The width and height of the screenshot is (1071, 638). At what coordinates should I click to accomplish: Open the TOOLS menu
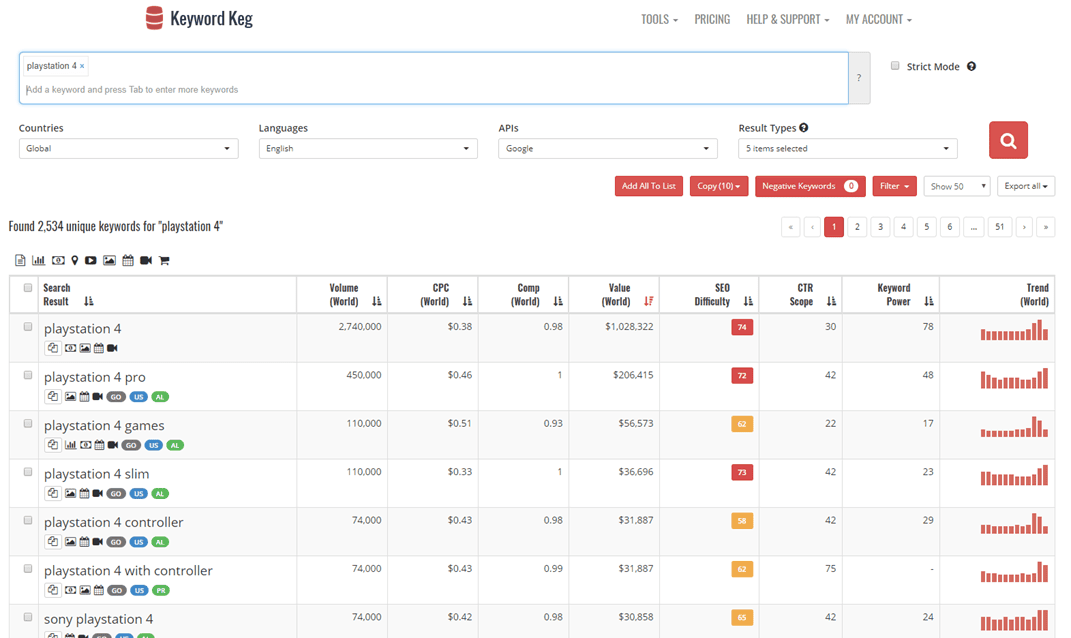tap(659, 20)
